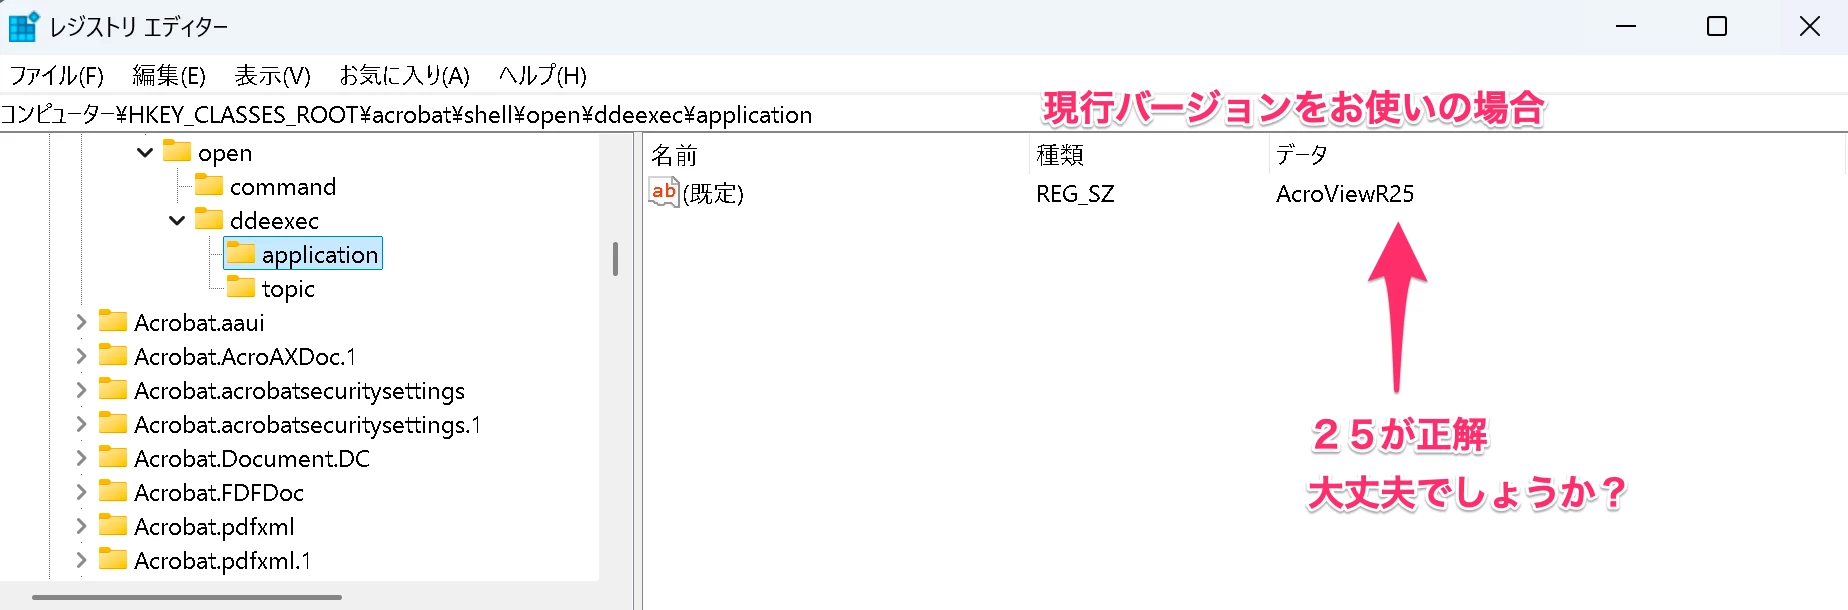Select the Acrobat.AcroAXDoc.1 key label

(x=245, y=357)
